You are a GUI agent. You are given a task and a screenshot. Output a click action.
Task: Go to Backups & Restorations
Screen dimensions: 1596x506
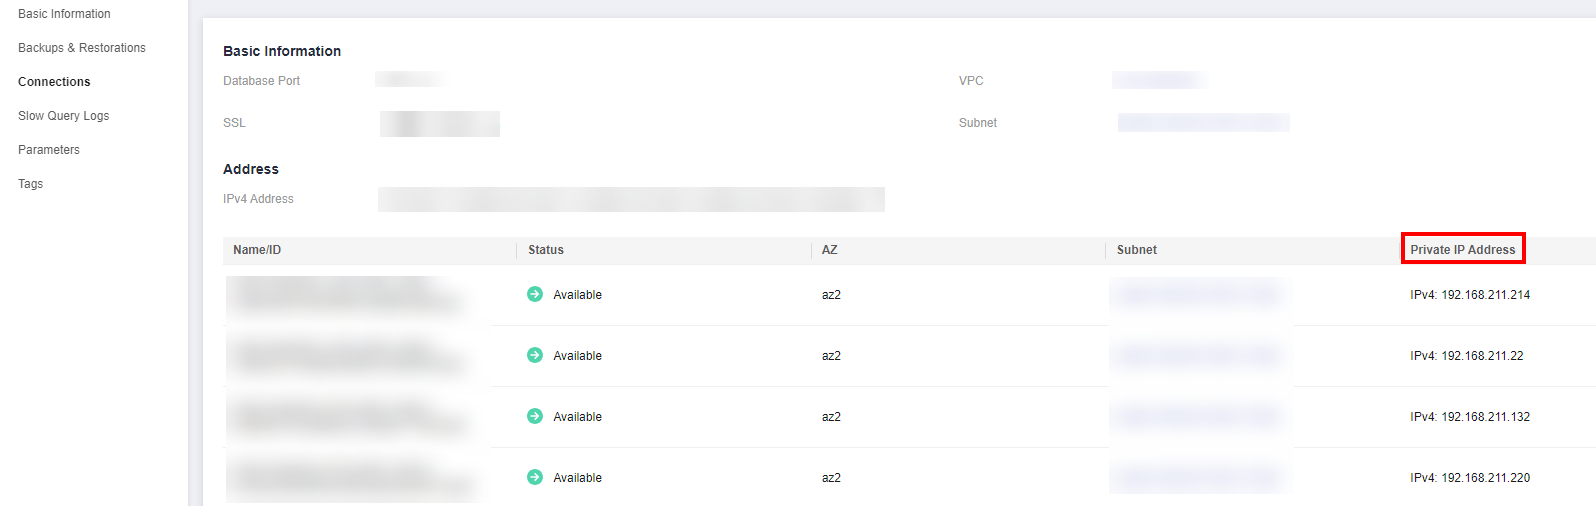click(x=82, y=48)
